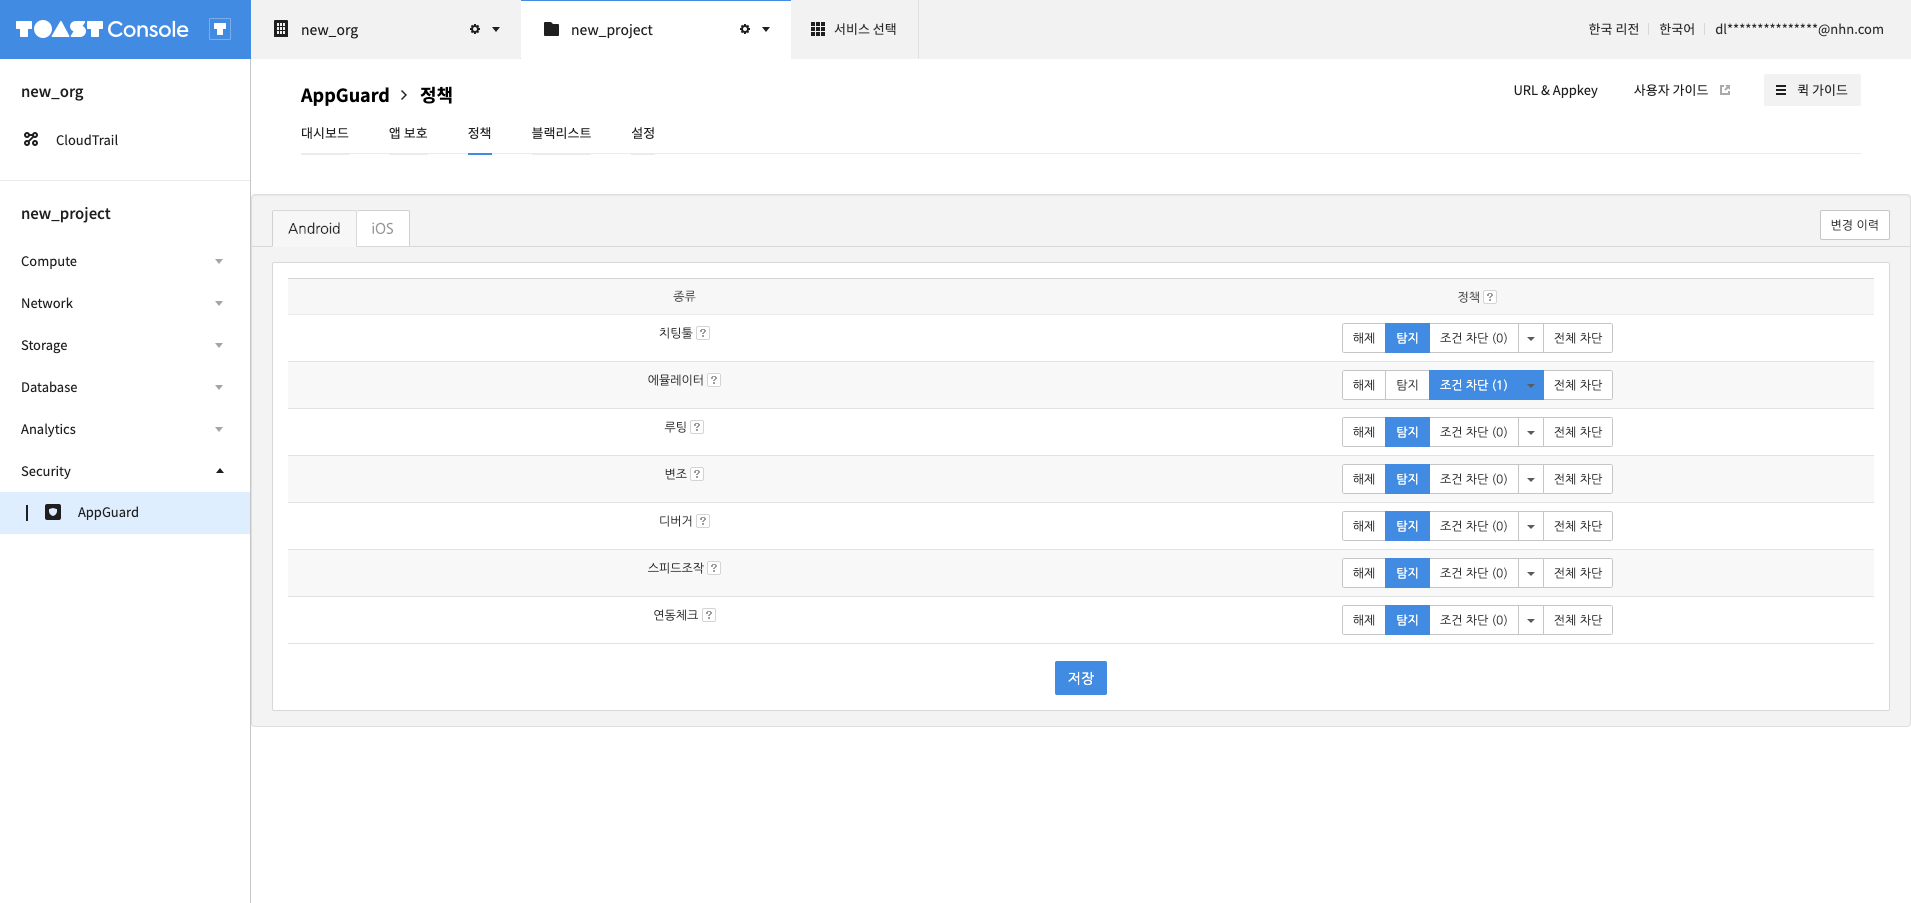Select 탐지 for 스피드조작 row

click(1407, 573)
